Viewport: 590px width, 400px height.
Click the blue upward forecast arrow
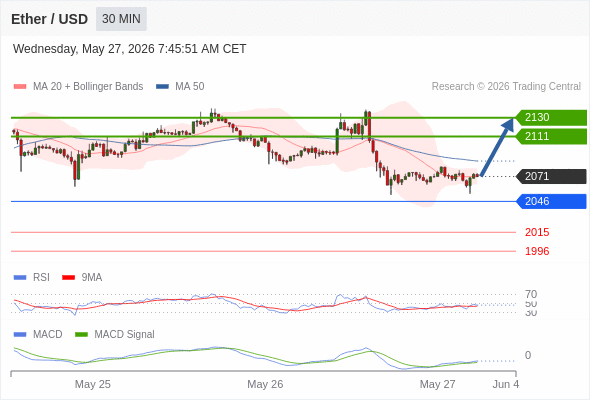pos(497,147)
